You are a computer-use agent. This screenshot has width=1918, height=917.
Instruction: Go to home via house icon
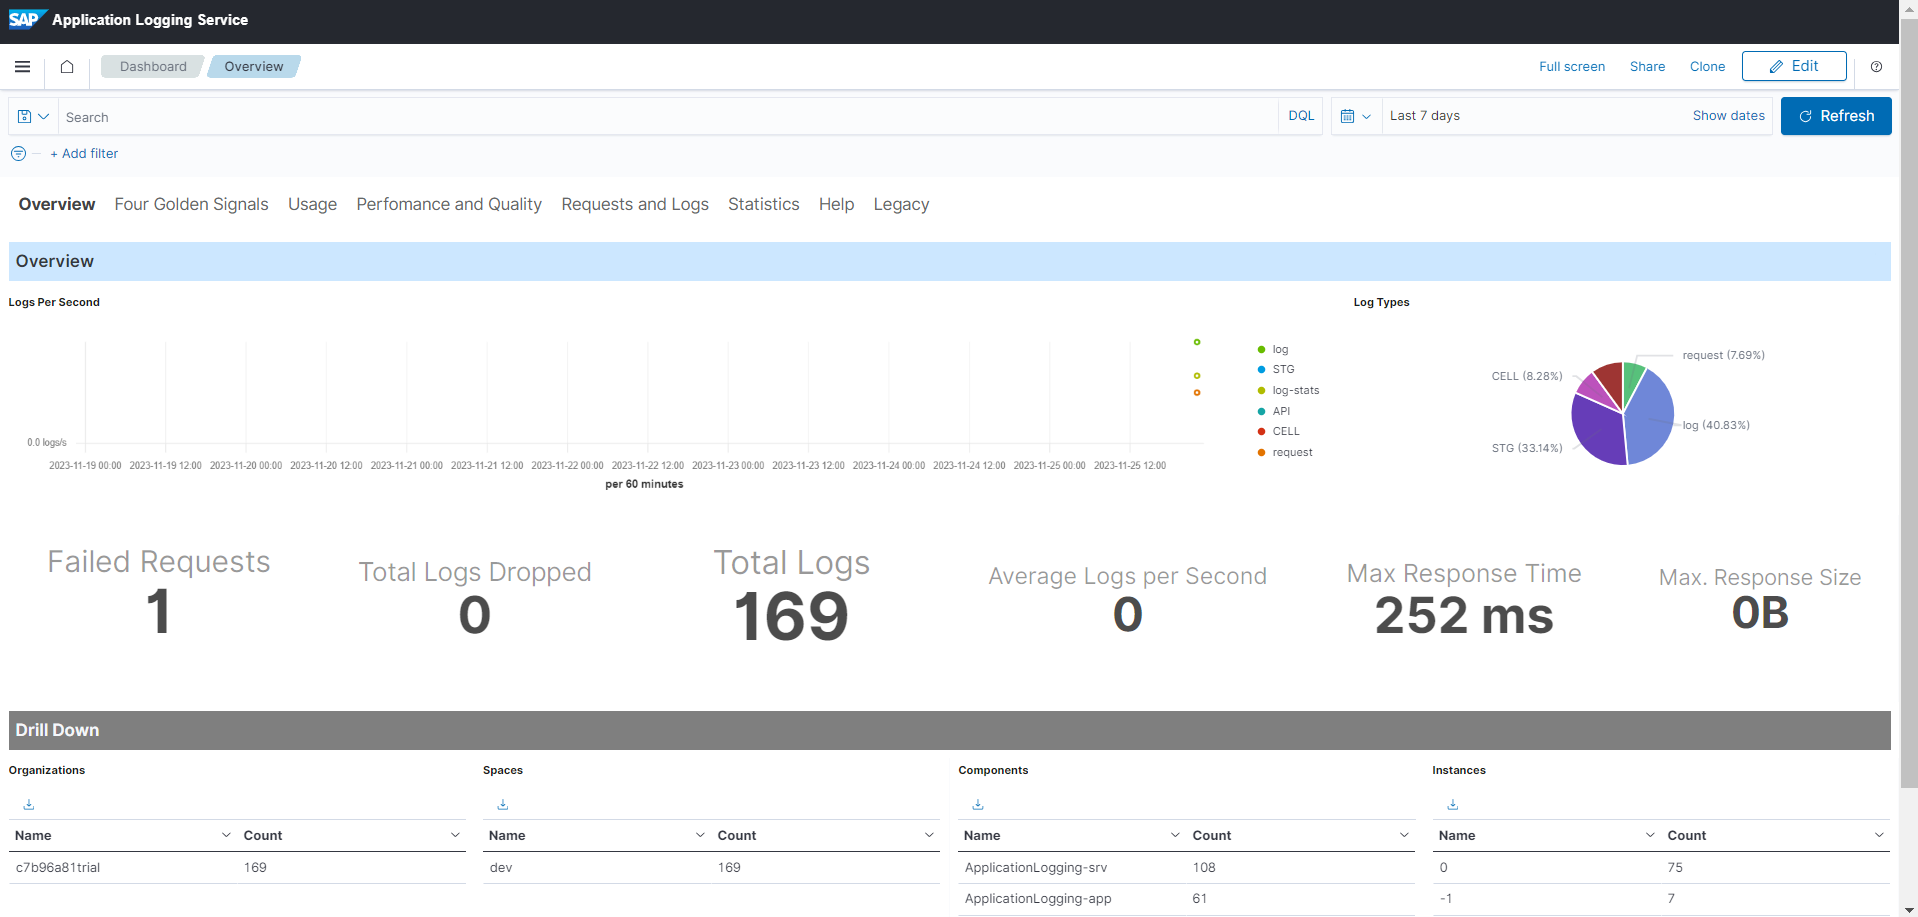[67, 67]
